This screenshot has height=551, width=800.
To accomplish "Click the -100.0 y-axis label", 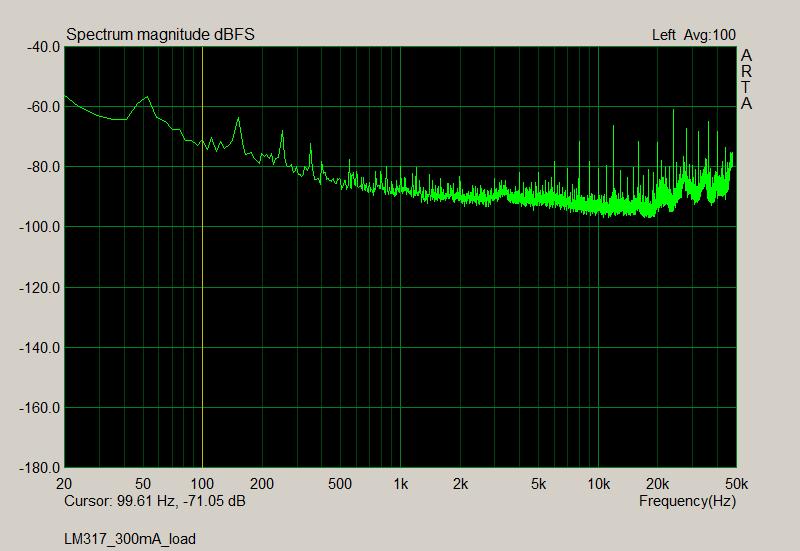I will [40, 227].
